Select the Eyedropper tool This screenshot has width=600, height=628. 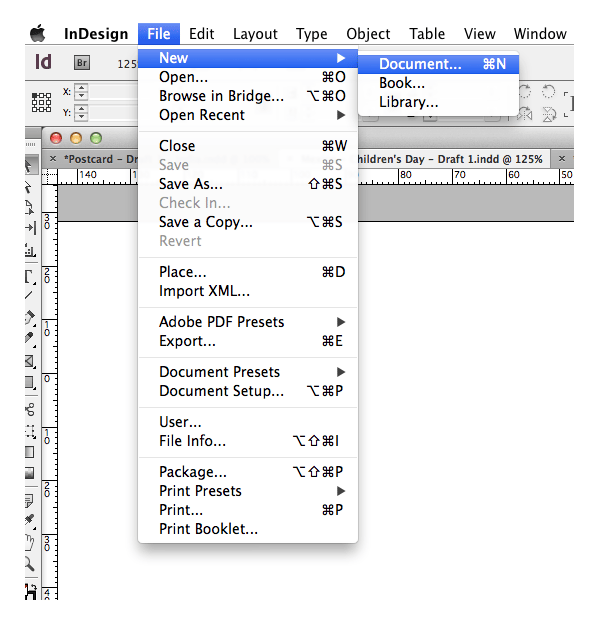click(x=30, y=520)
